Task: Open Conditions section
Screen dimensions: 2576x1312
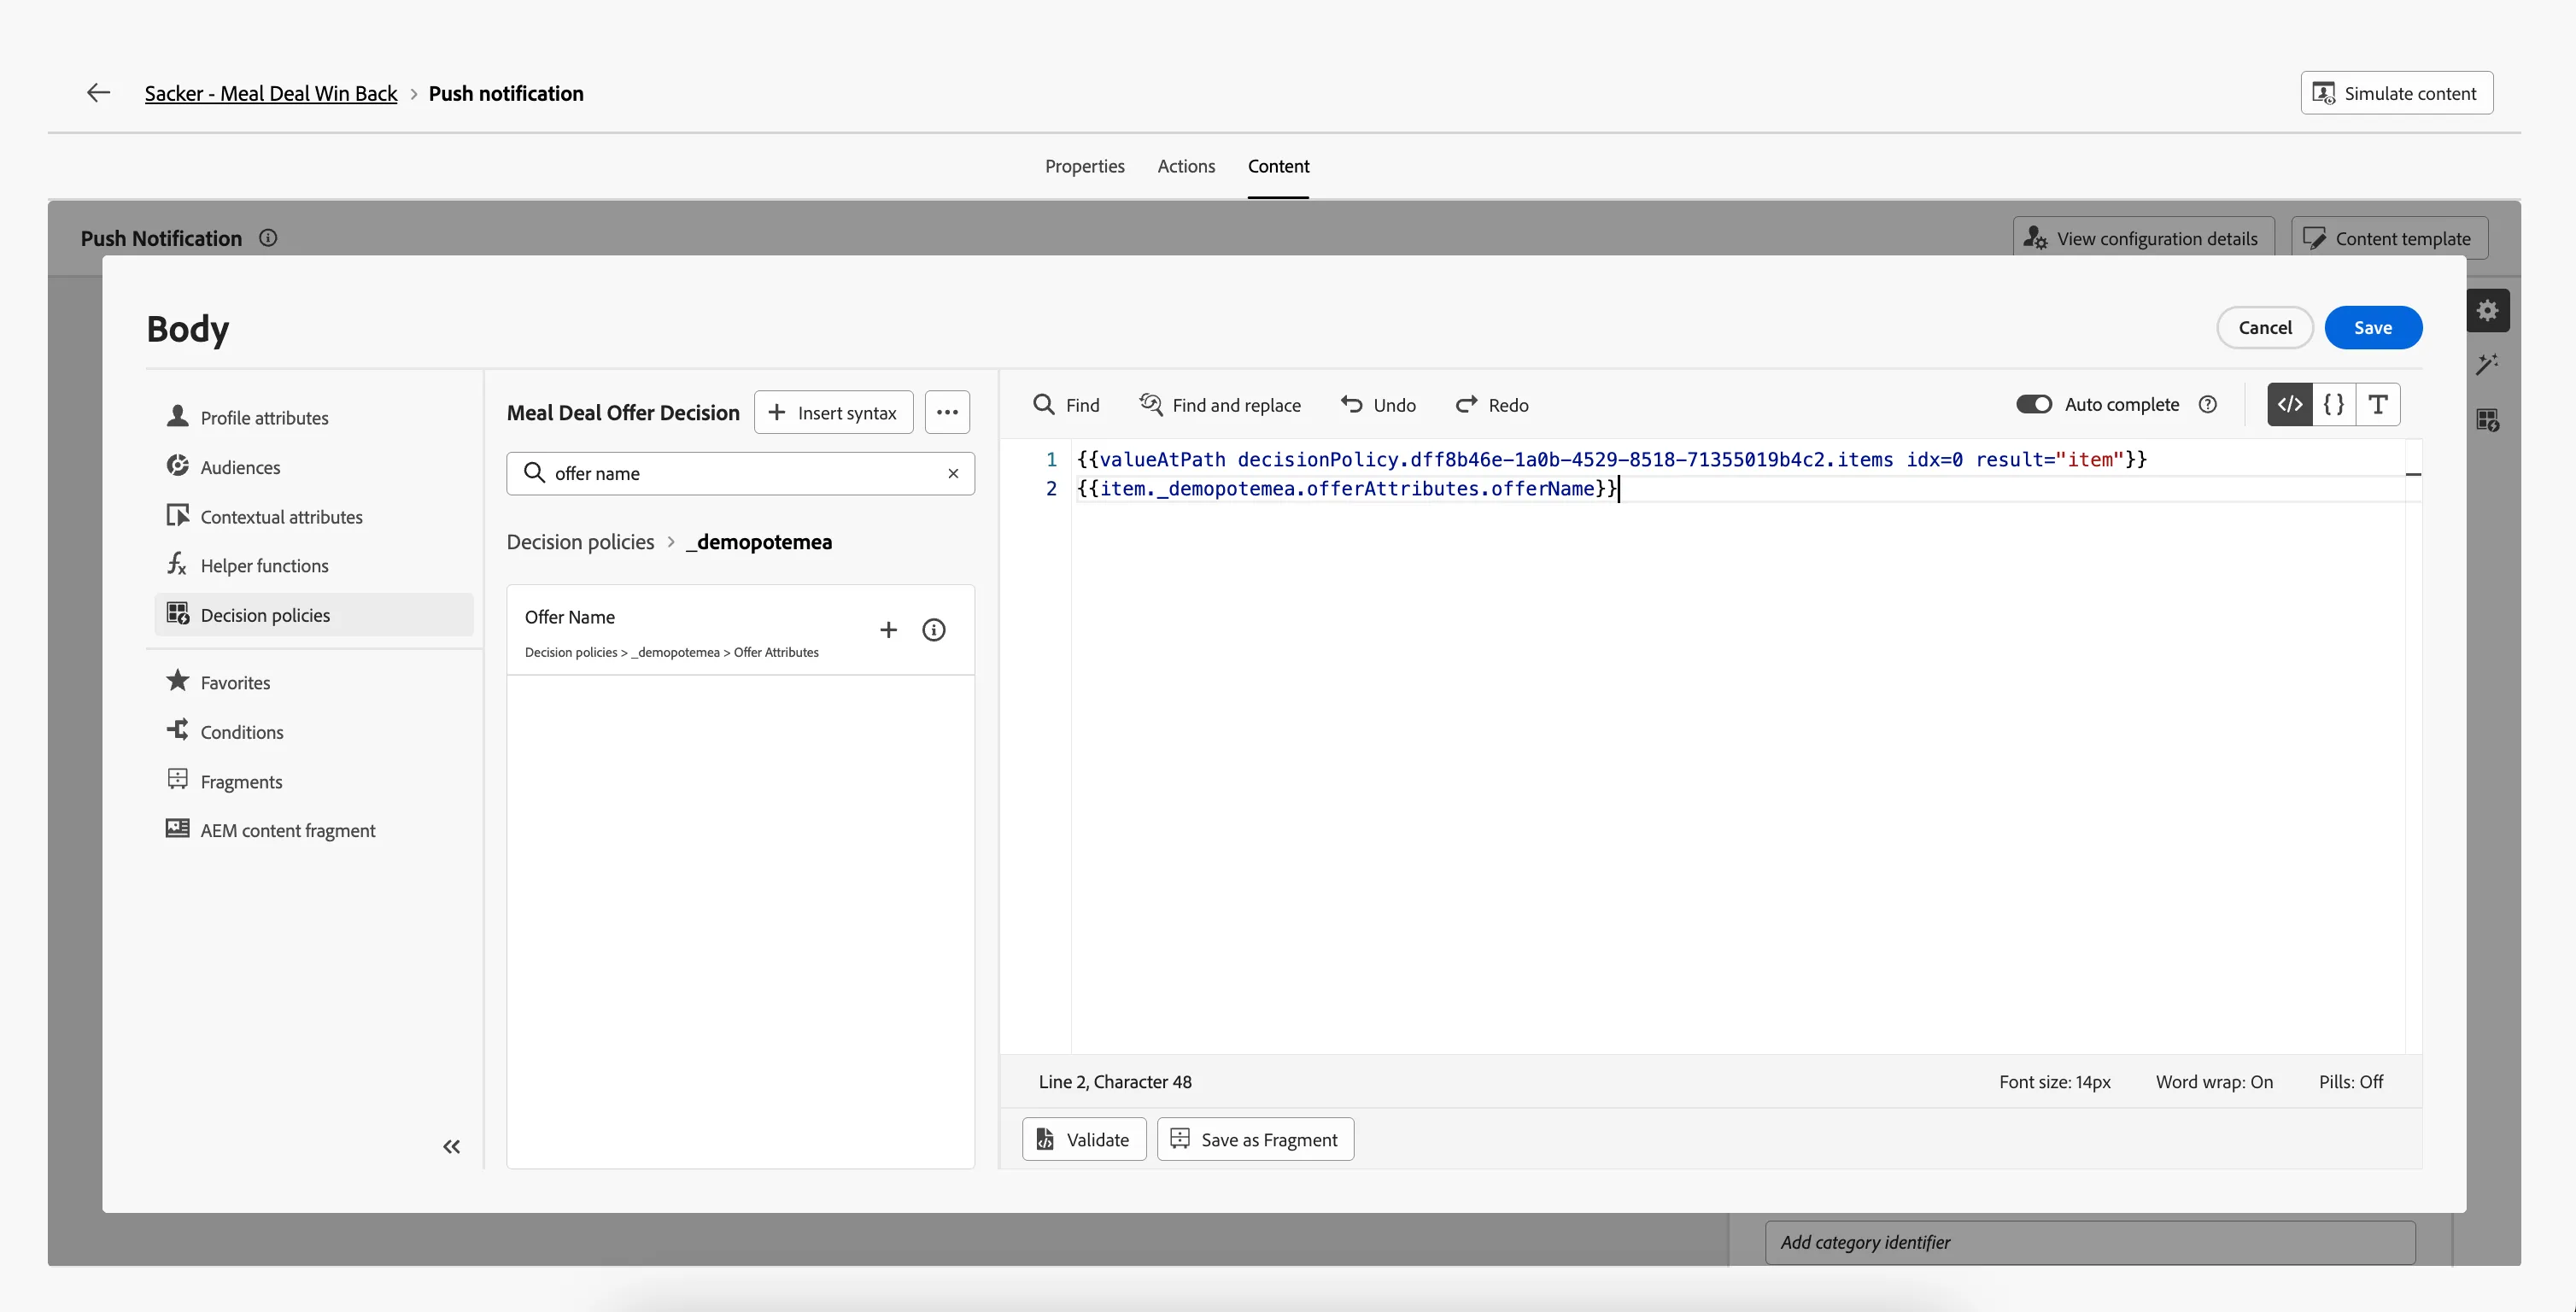Action: coord(314,731)
